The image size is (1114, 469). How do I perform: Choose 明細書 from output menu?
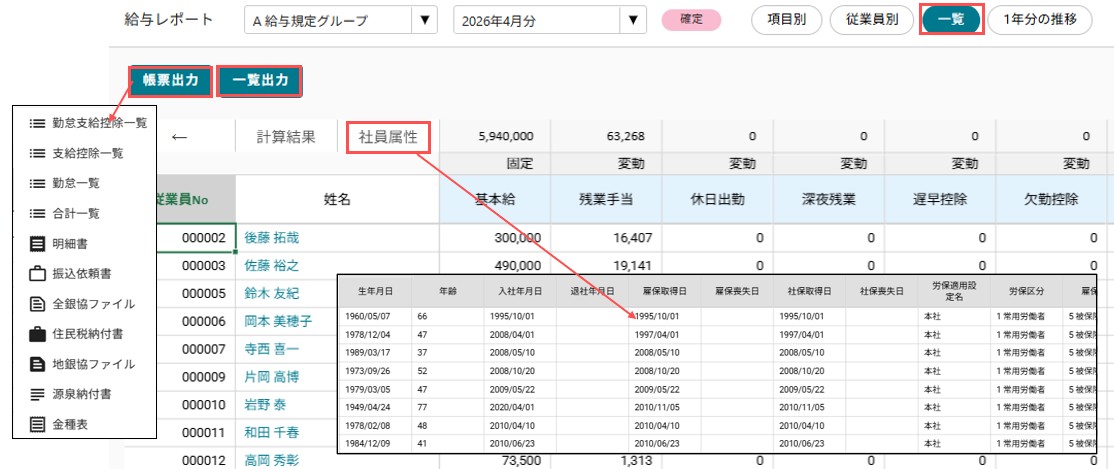tap(70, 244)
